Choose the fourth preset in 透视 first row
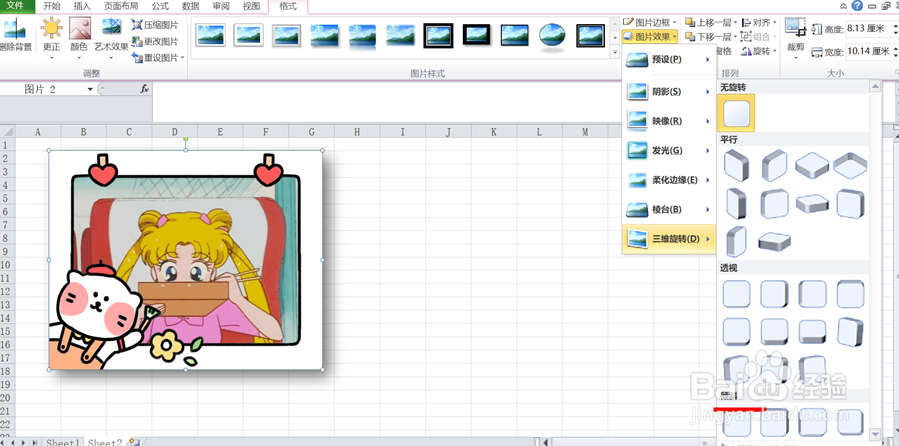 coord(850,294)
